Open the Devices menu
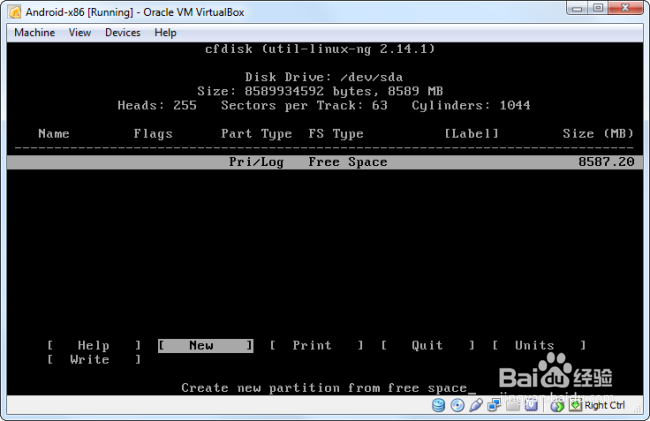 [x=123, y=32]
